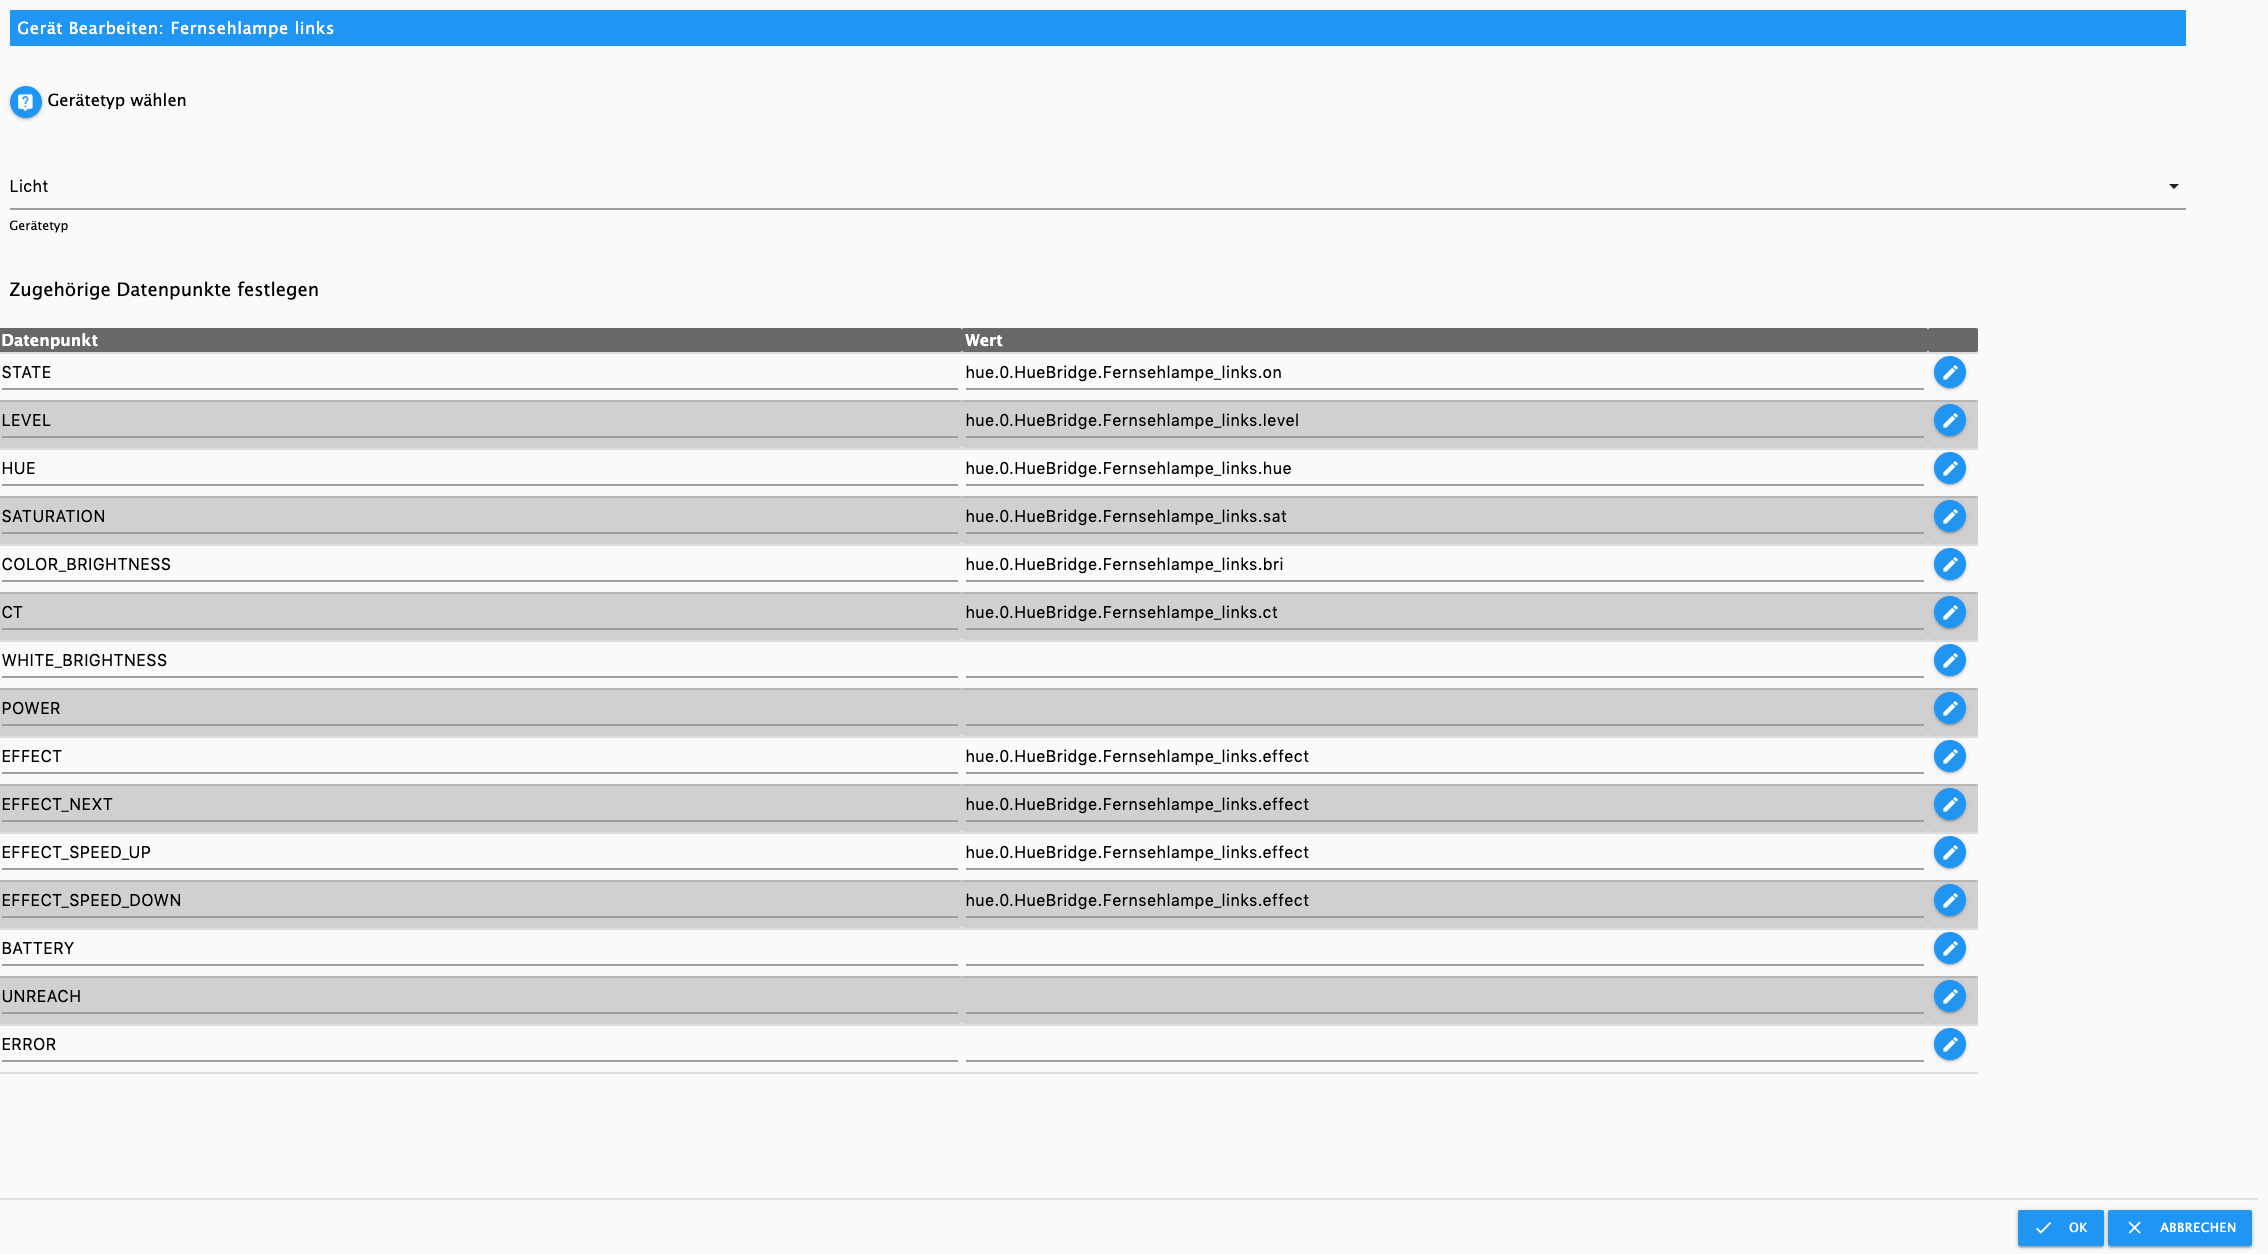Open the Licht device type dropdown
Image resolution: width=2268 pixels, height=1254 pixels.
1097,187
